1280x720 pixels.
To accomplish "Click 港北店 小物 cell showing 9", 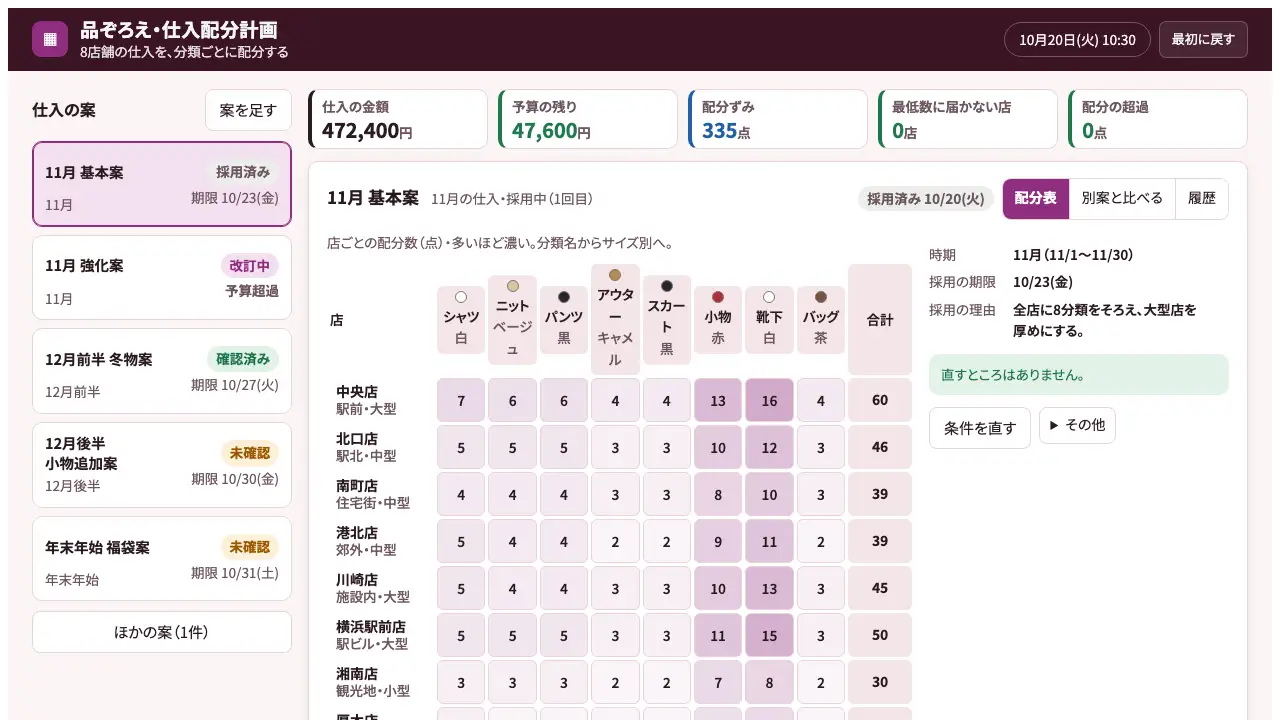I will (x=718, y=541).
